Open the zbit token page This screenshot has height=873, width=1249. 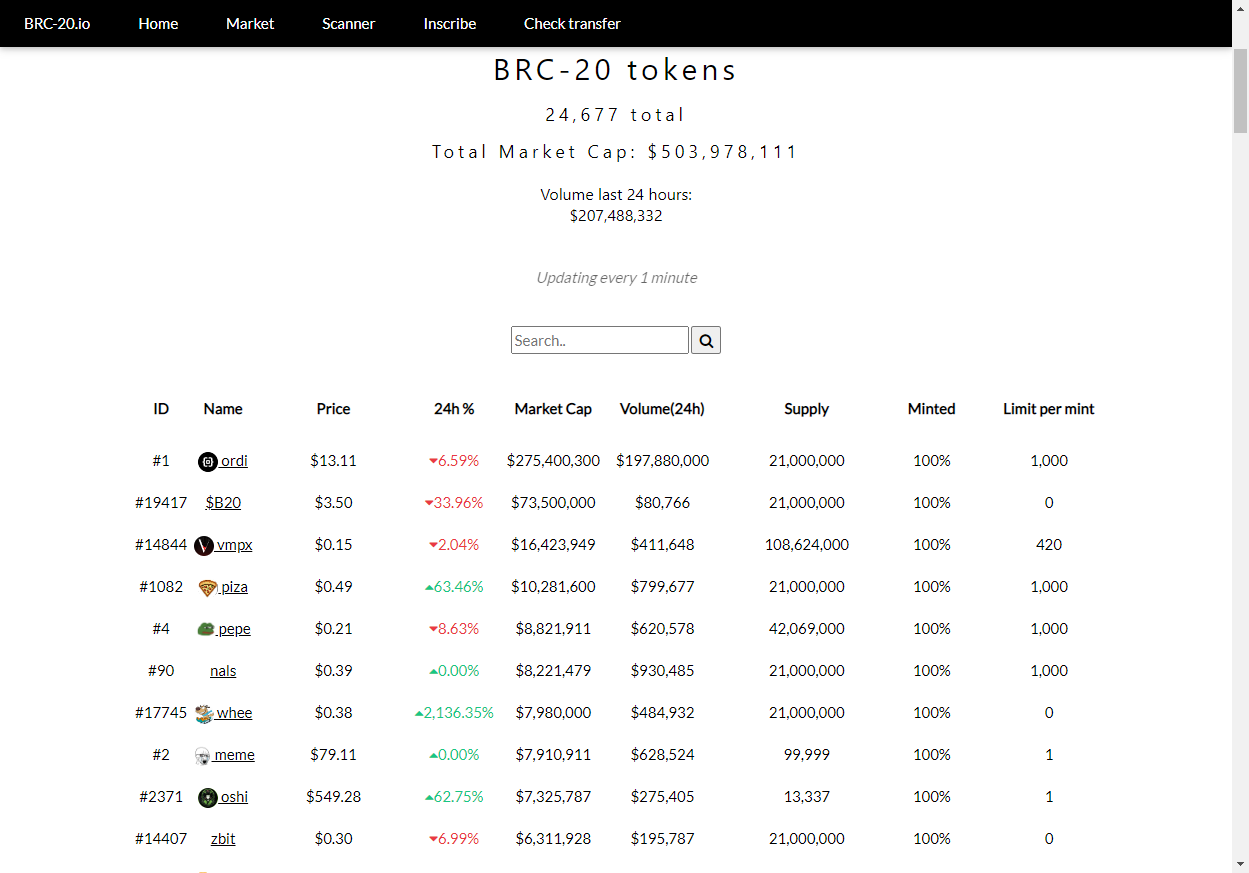223,839
